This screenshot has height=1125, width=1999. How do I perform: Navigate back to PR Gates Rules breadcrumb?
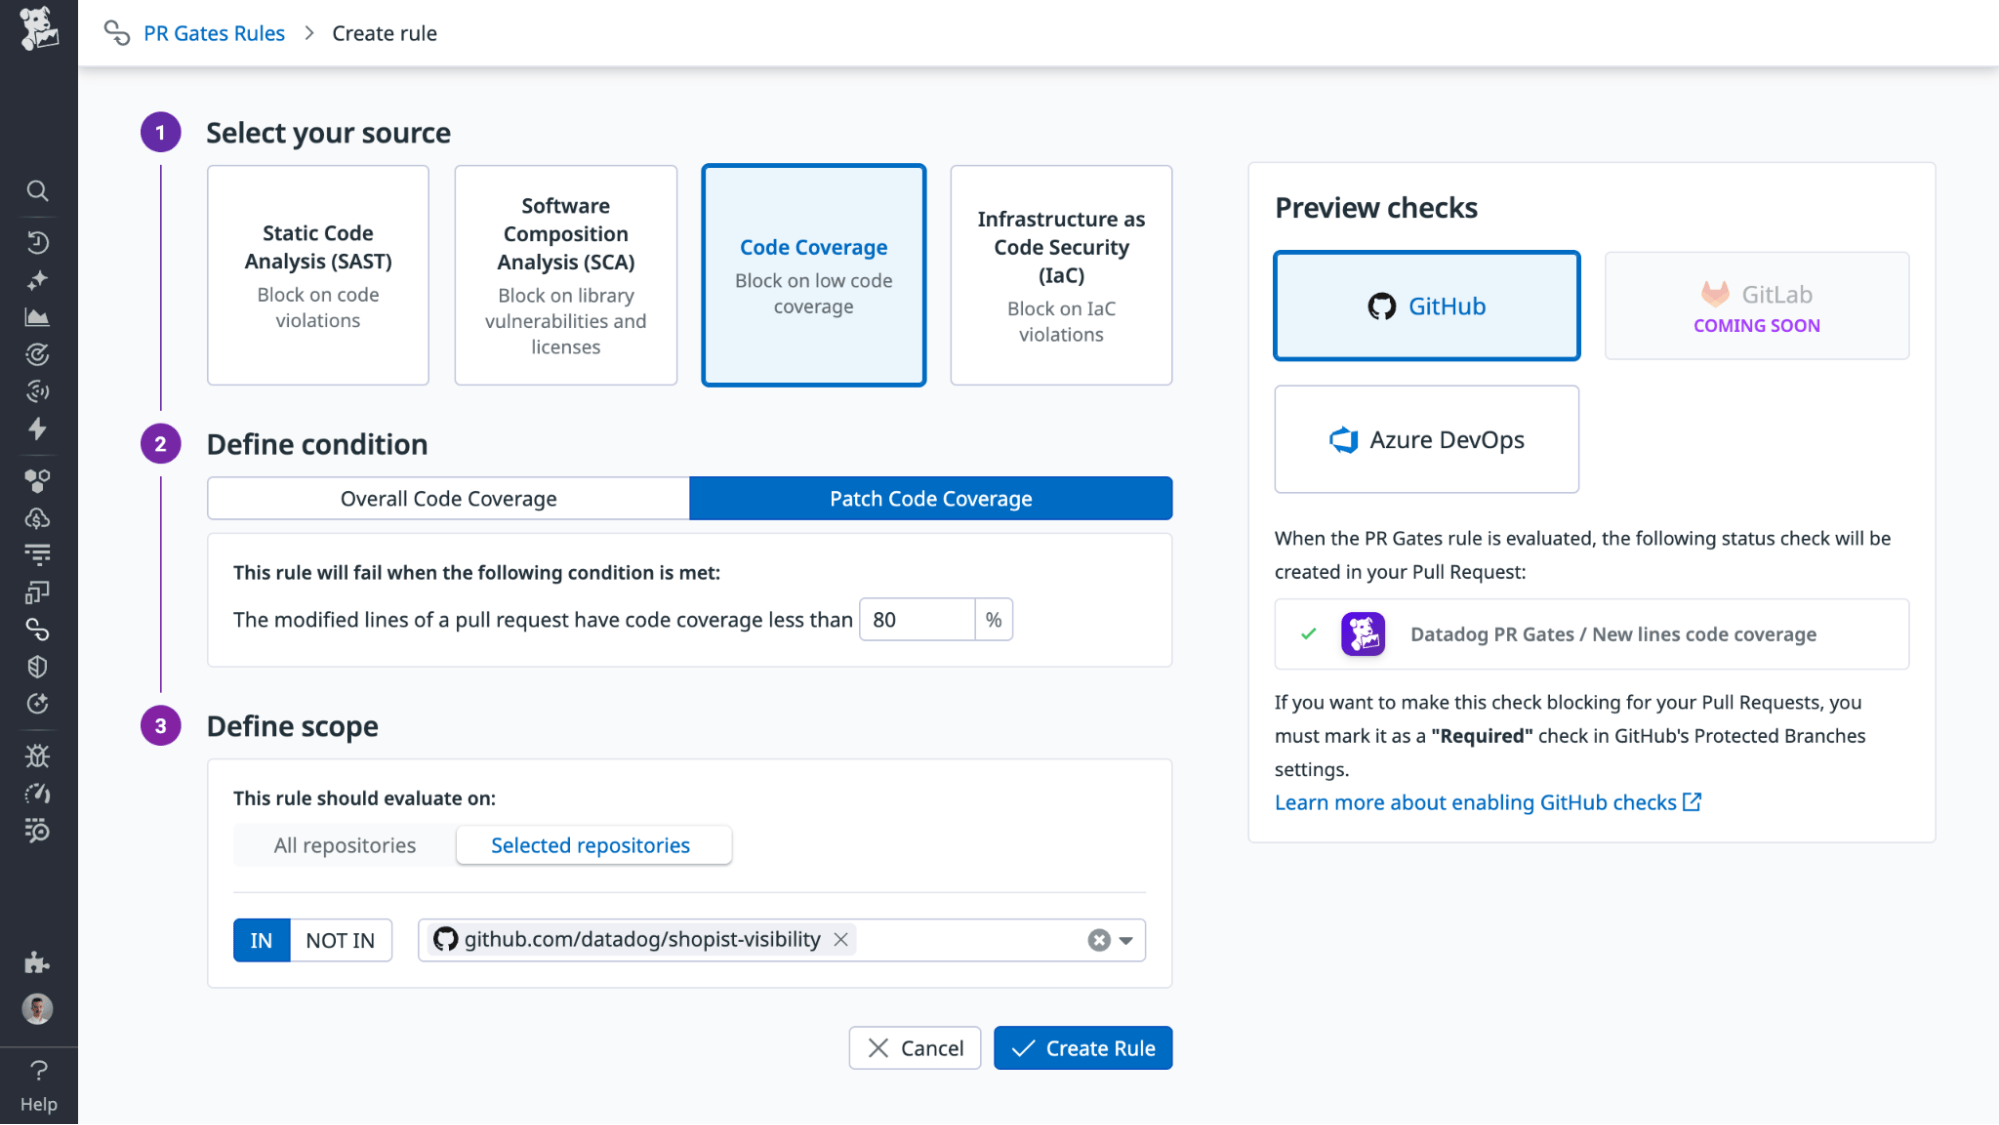214,33
